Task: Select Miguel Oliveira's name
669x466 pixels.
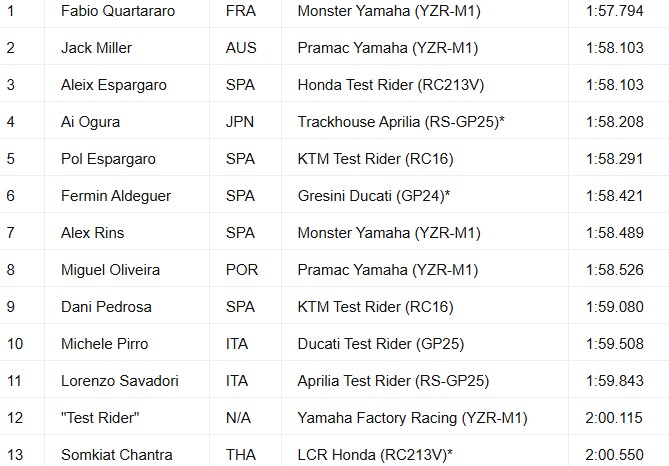Action: tap(110, 270)
